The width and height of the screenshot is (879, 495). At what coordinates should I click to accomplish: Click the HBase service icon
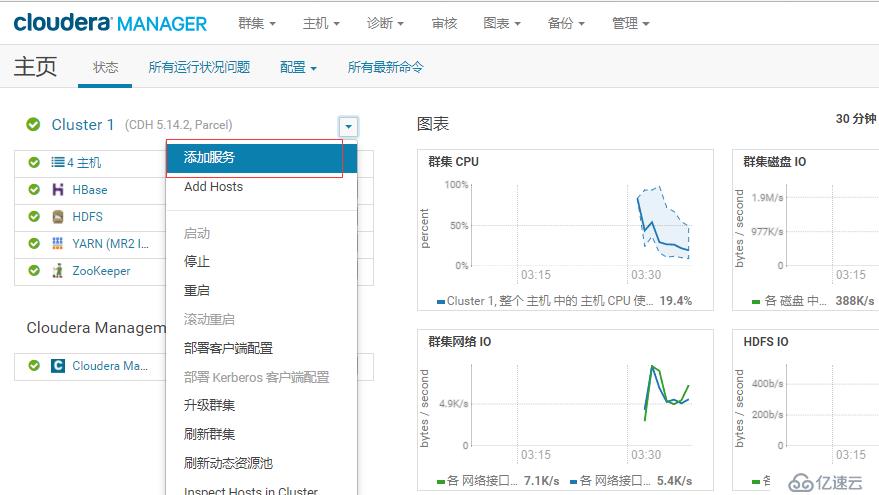coord(58,189)
